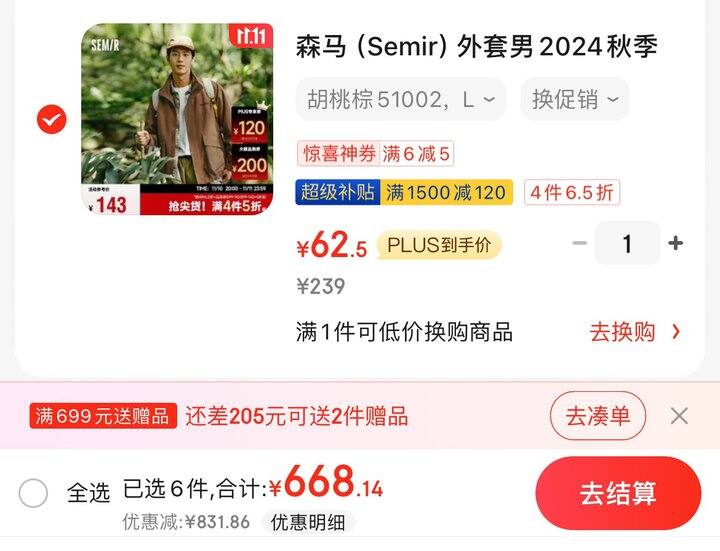Tap the 去凑单 button
The height and width of the screenshot is (551, 720).
(x=598, y=416)
